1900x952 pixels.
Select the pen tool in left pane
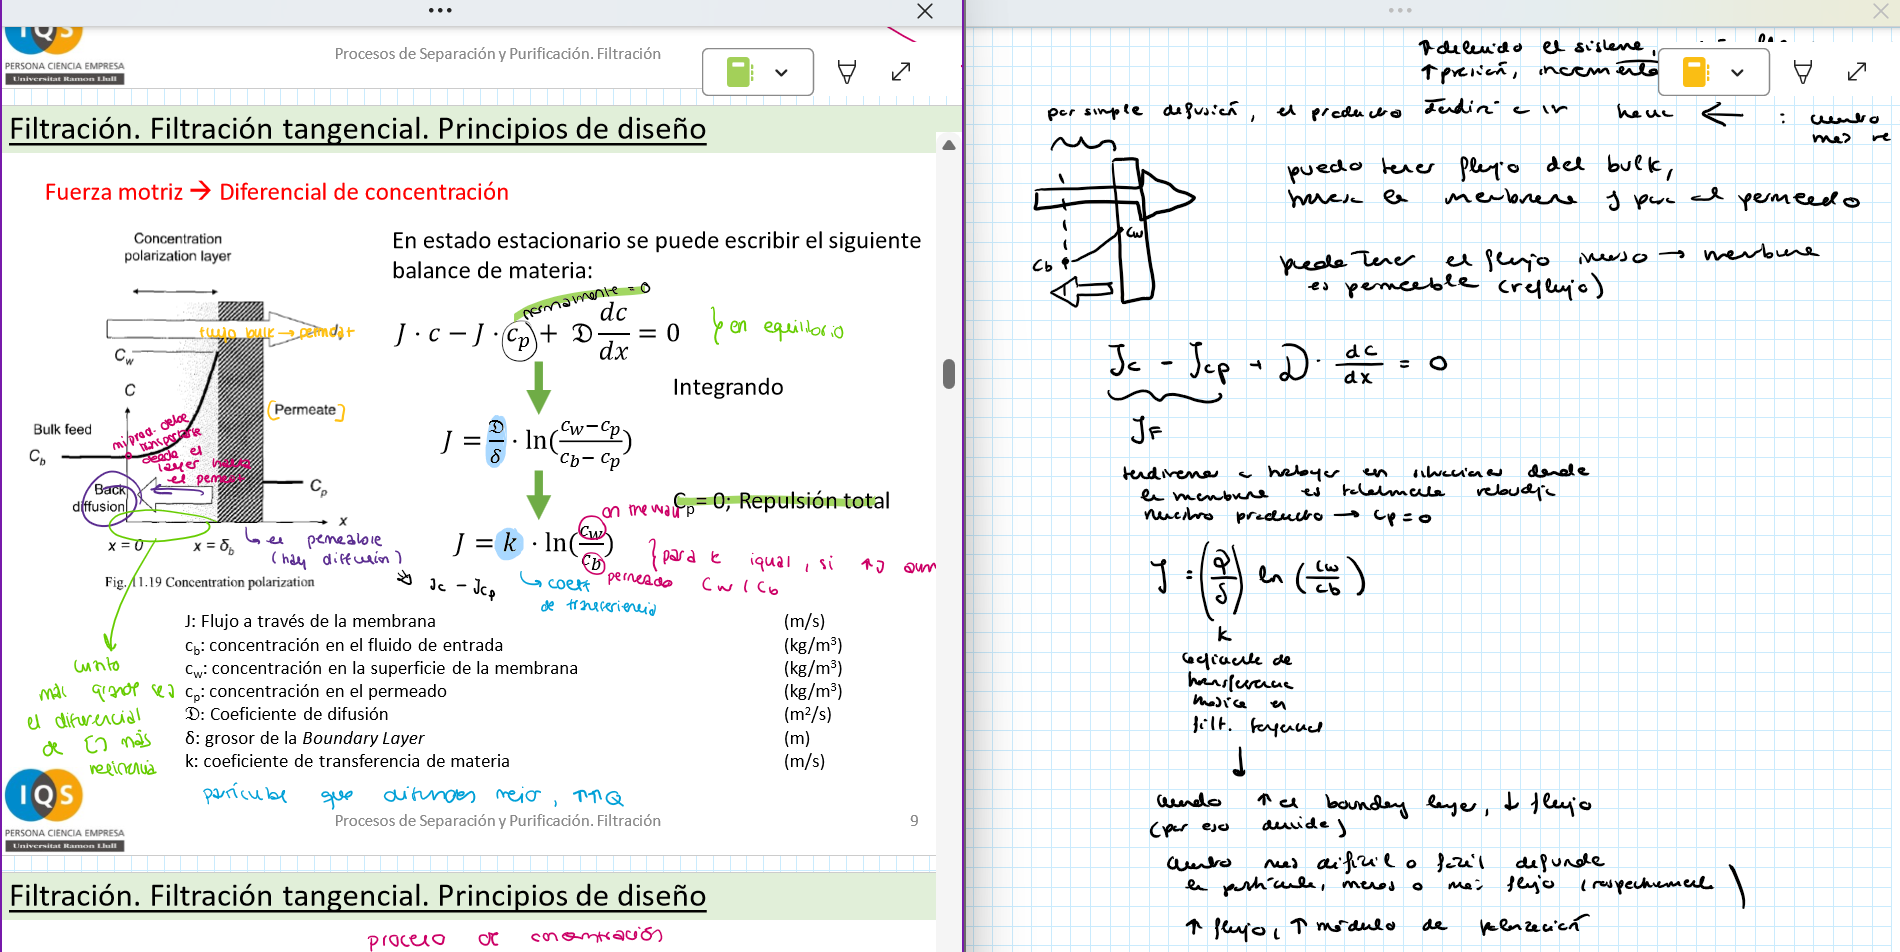(x=846, y=72)
